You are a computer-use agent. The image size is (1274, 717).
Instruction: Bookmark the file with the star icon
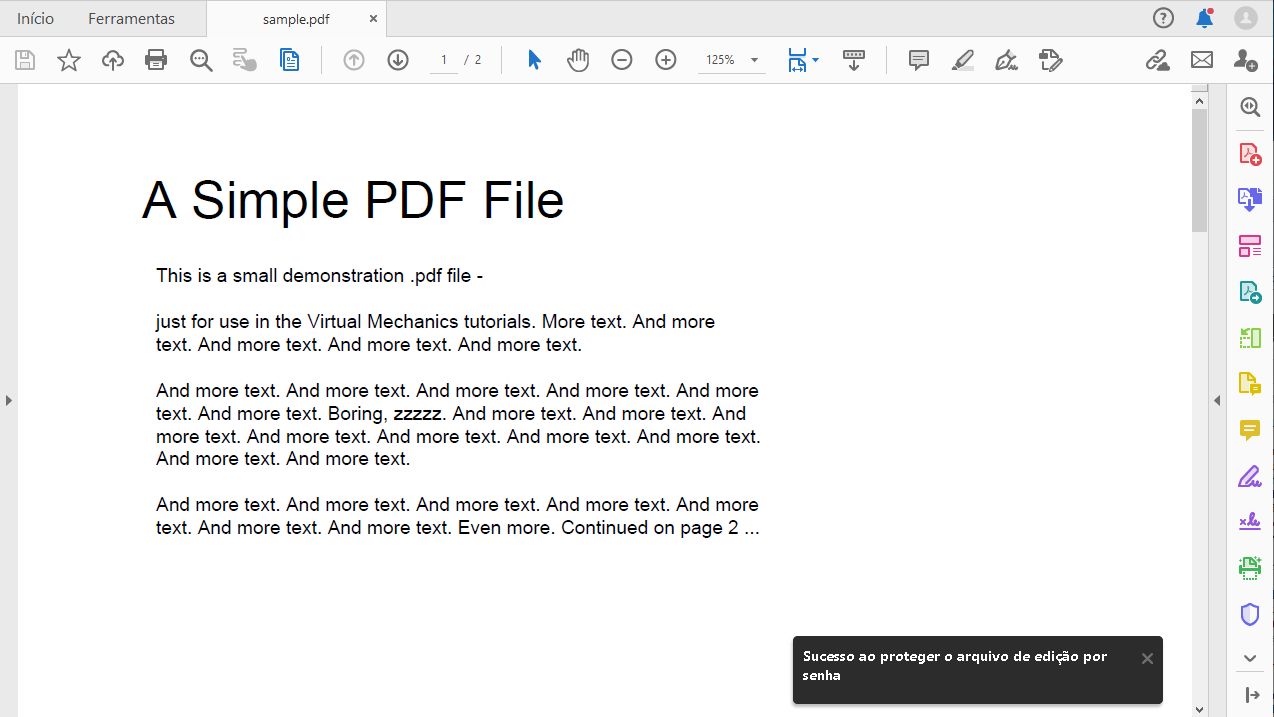69,60
